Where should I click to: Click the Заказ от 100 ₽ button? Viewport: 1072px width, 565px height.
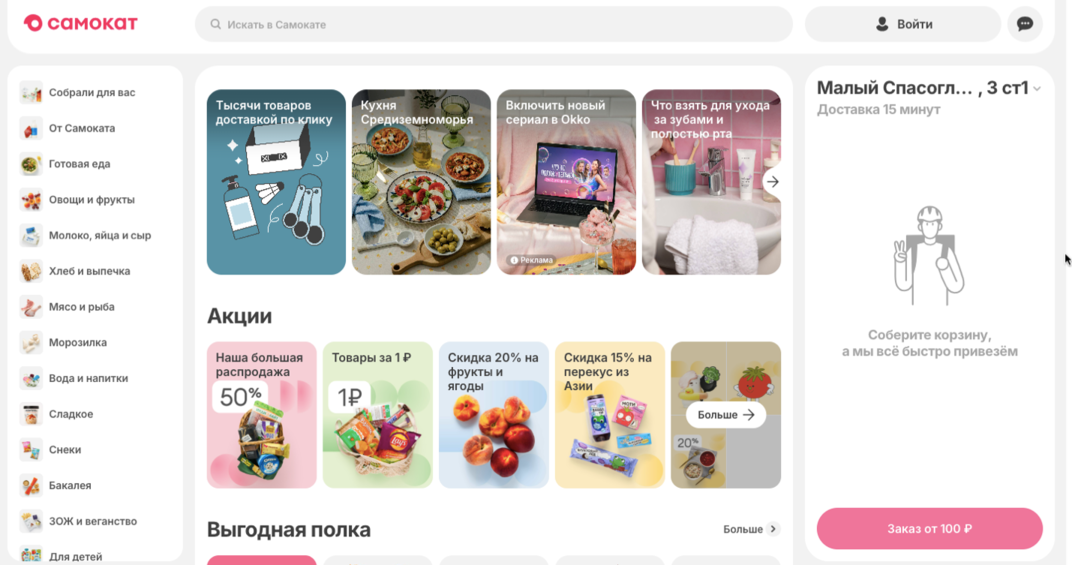pos(929,529)
